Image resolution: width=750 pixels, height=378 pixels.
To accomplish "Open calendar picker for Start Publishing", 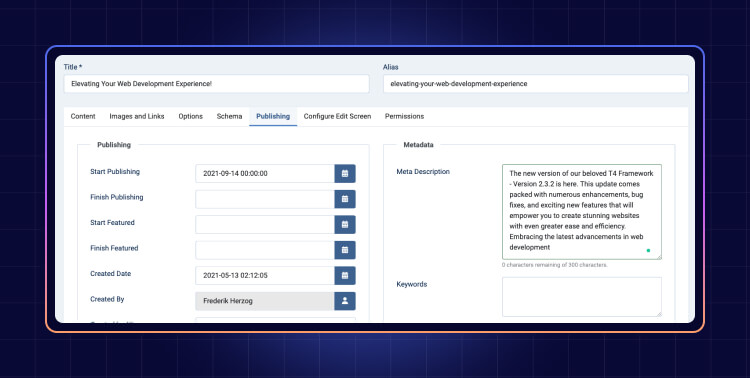I will tap(345, 174).
